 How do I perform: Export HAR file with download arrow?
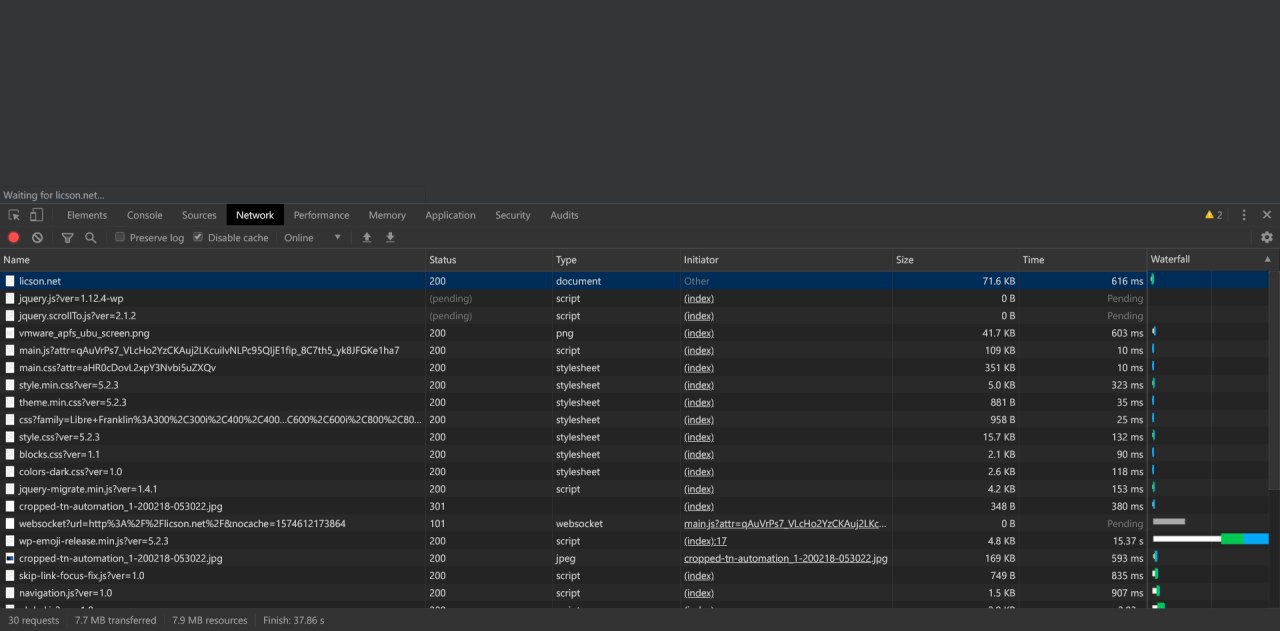(390, 238)
